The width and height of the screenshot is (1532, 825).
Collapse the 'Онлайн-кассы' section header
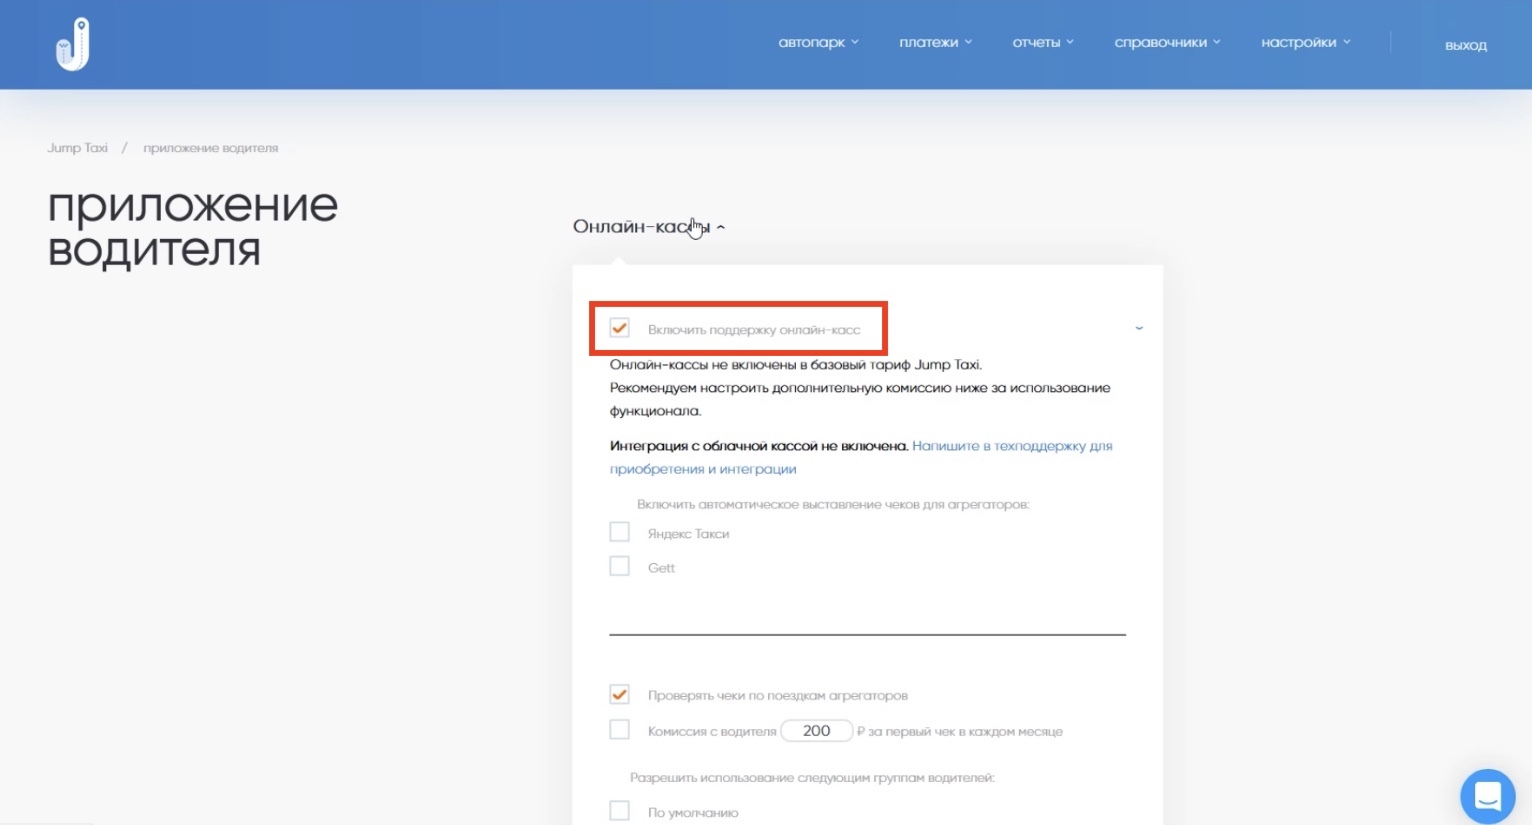point(648,227)
